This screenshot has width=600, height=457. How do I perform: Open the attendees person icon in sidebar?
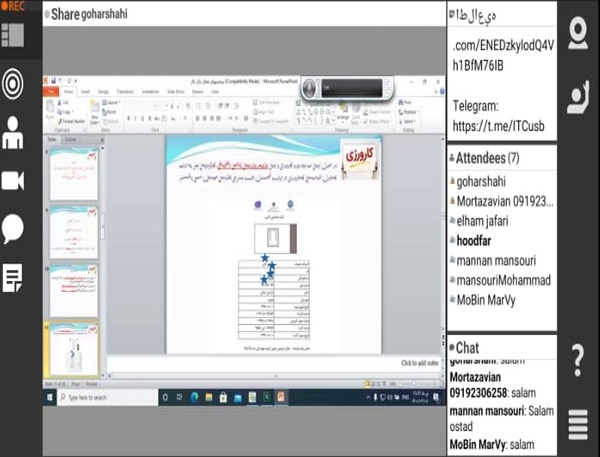click(14, 132)
